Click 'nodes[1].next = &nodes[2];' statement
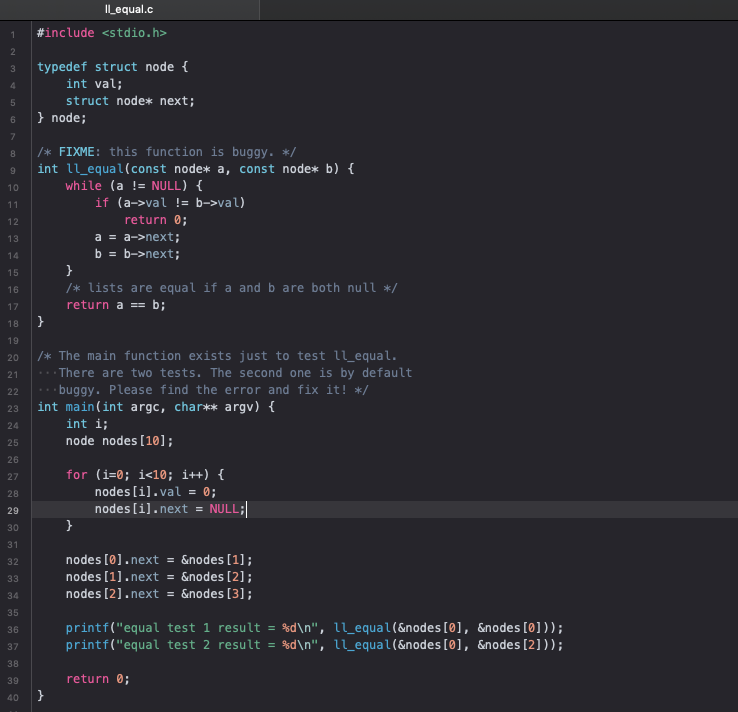Viewport: 738px width, 712px height. click(159, 577)
